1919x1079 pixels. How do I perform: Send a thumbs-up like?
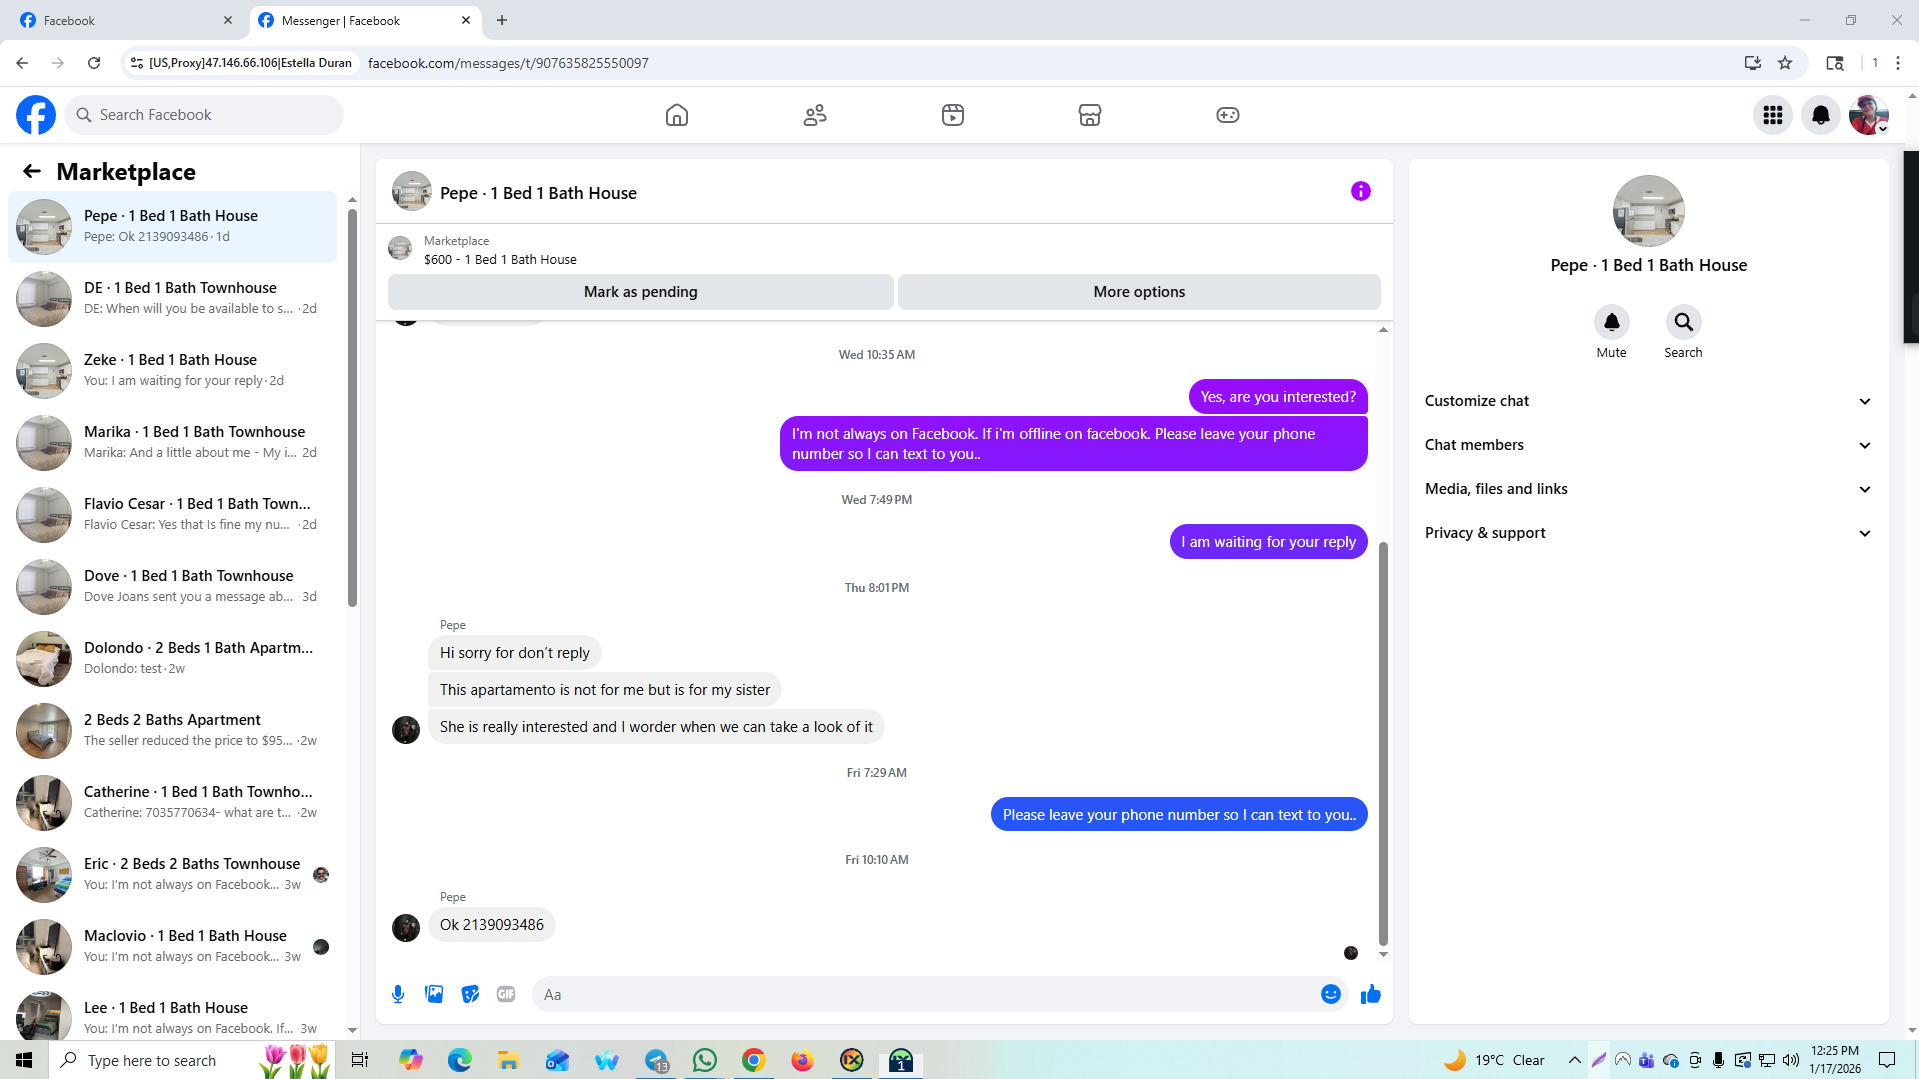click(x=1371, y=994)
